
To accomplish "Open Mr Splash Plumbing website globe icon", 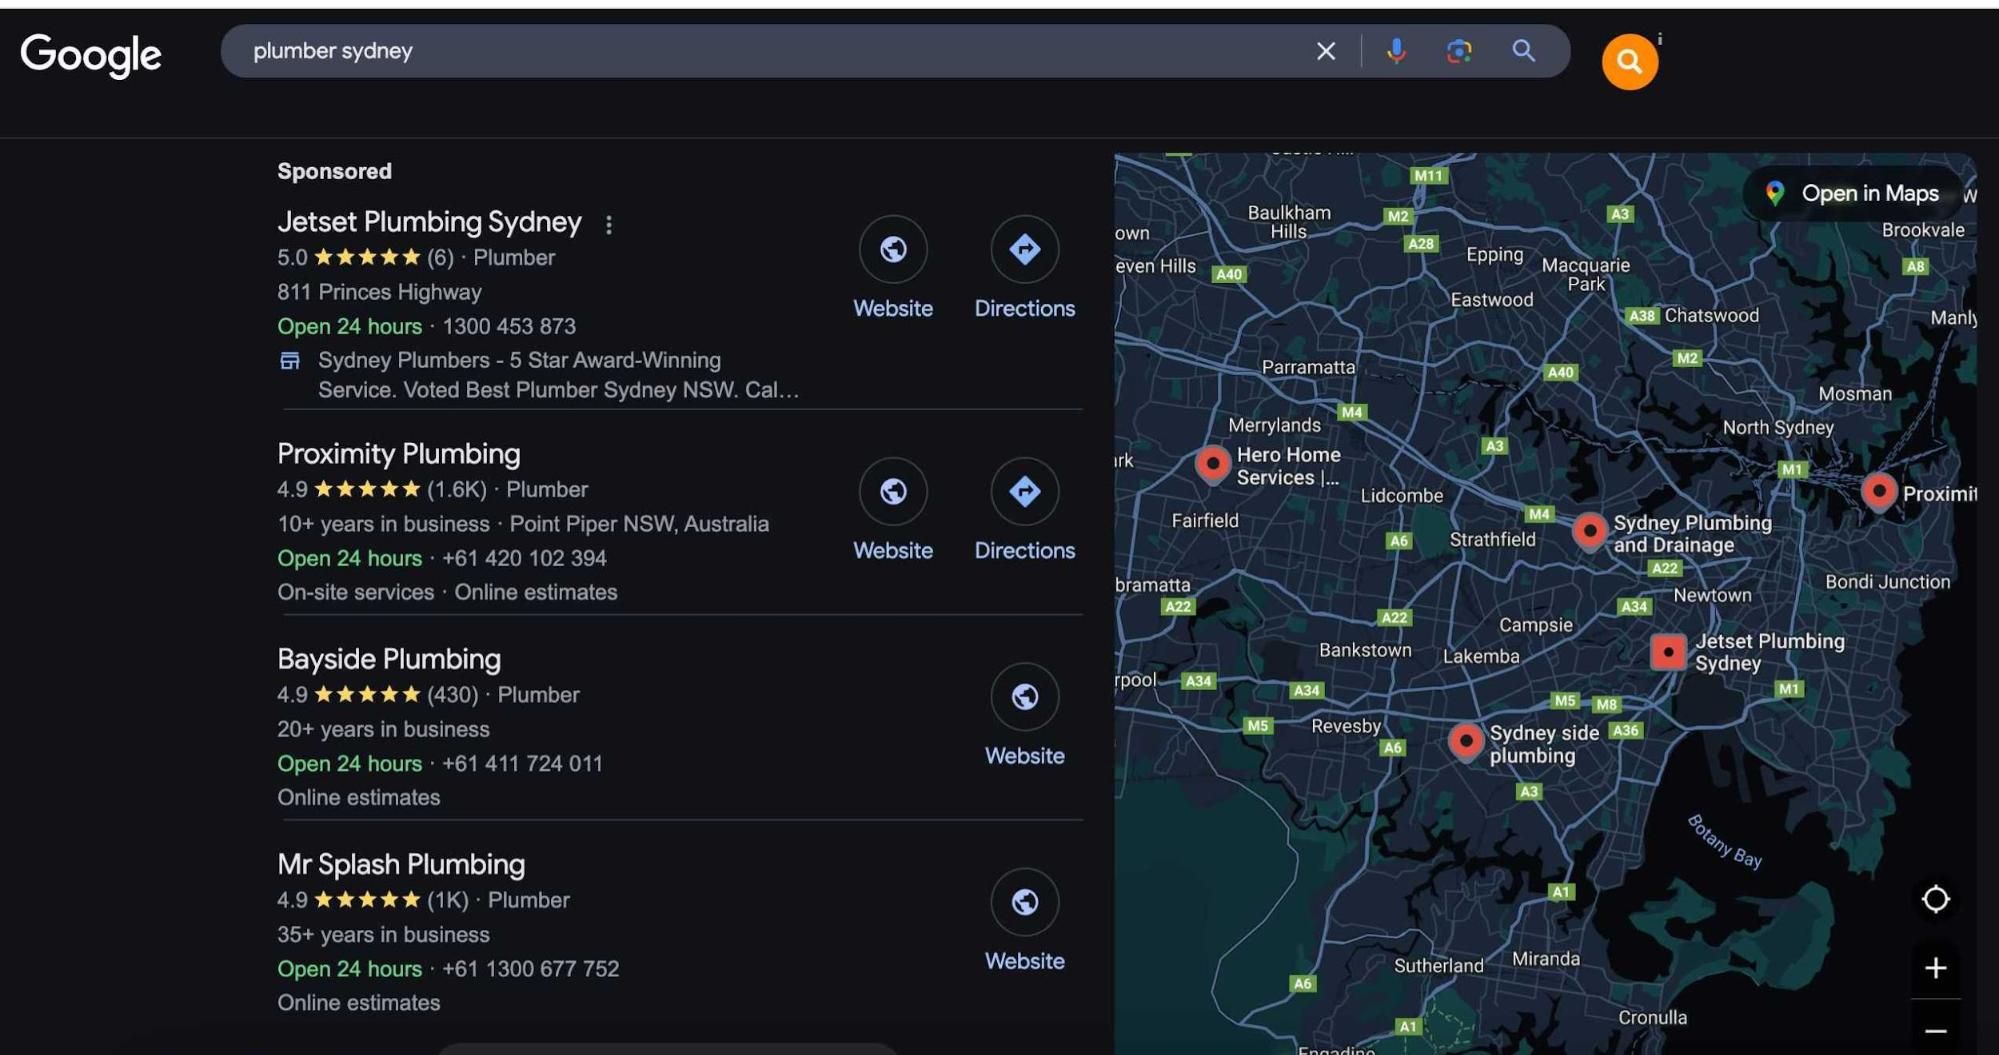I will (1025, 901).
